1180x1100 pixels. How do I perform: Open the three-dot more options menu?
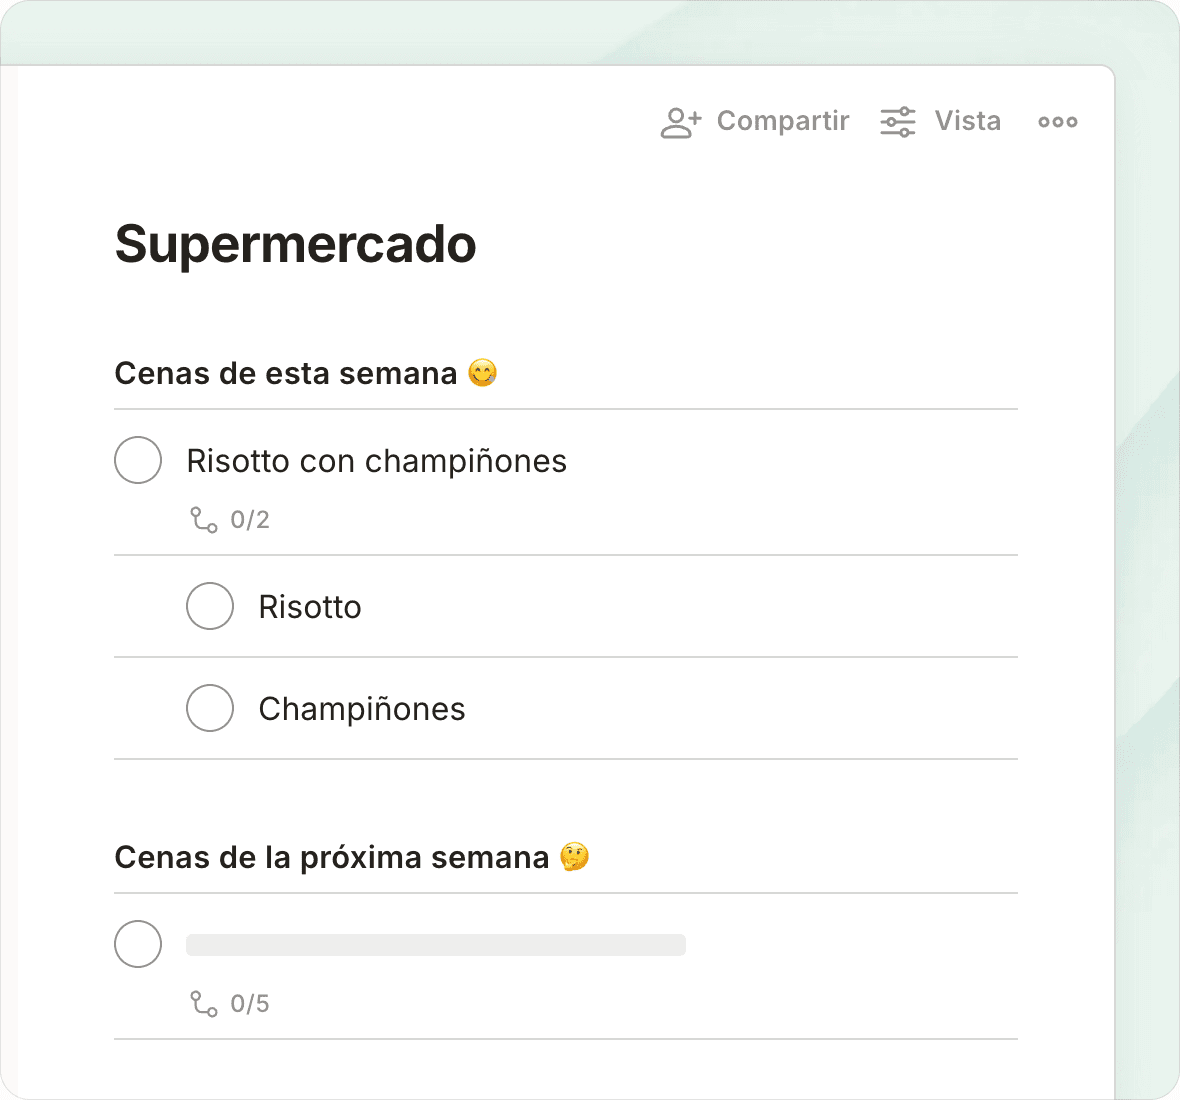[x=1057, y=122]
